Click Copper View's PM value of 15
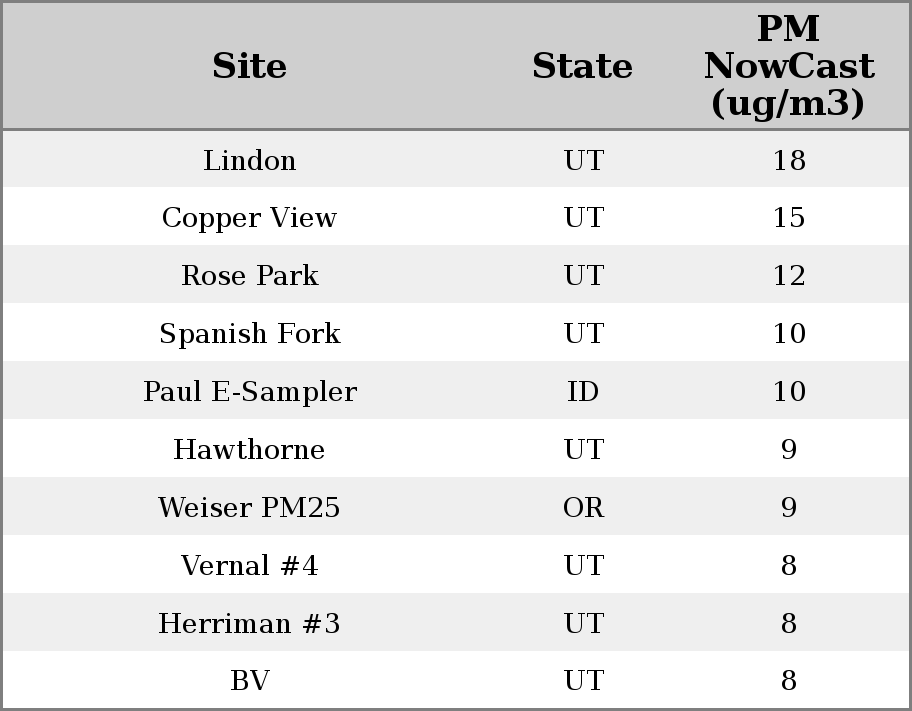The width and height of the screenshot is (912, 711). 788,218
